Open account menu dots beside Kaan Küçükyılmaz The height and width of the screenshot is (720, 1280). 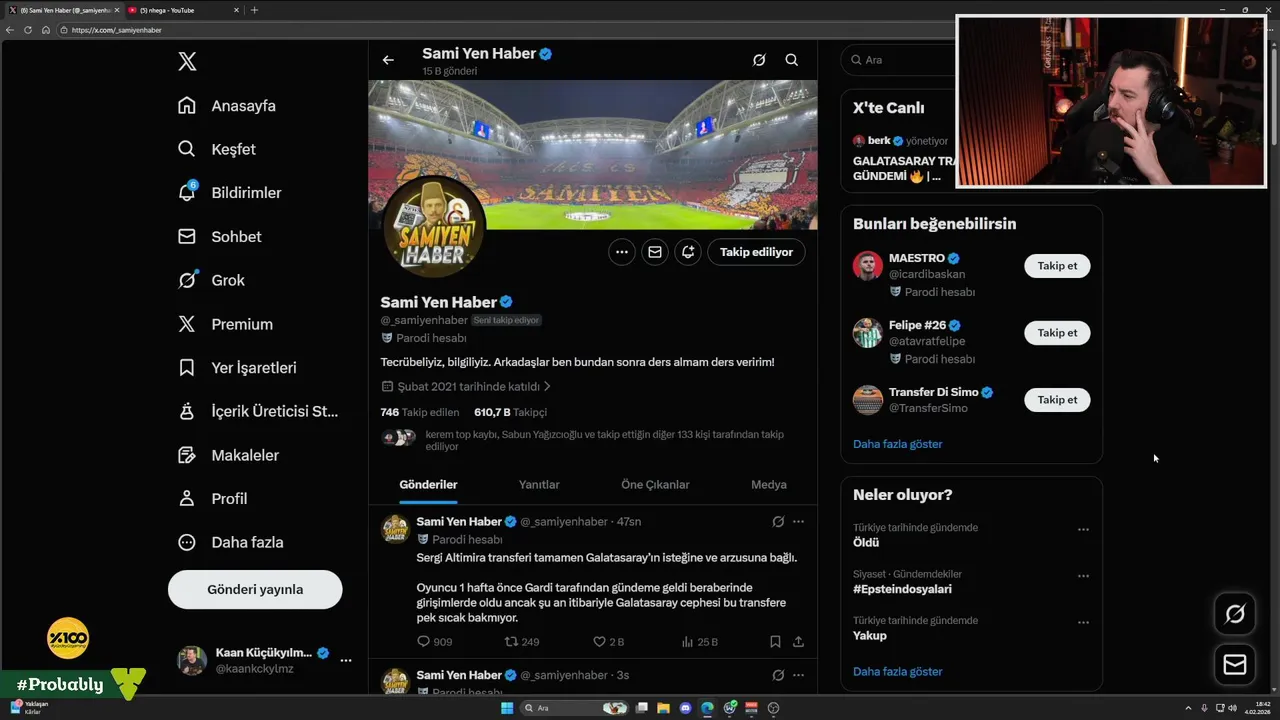345,660
